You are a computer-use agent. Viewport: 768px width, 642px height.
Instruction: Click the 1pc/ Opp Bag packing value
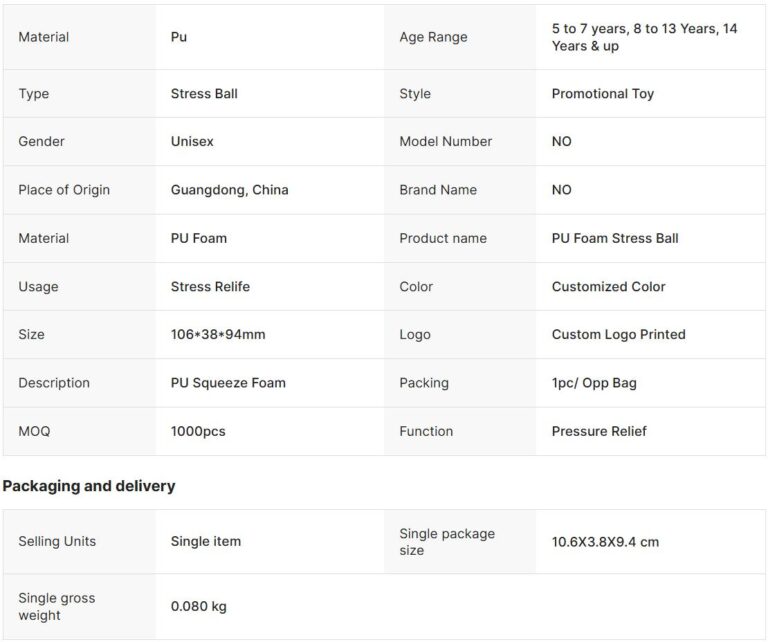594,383
